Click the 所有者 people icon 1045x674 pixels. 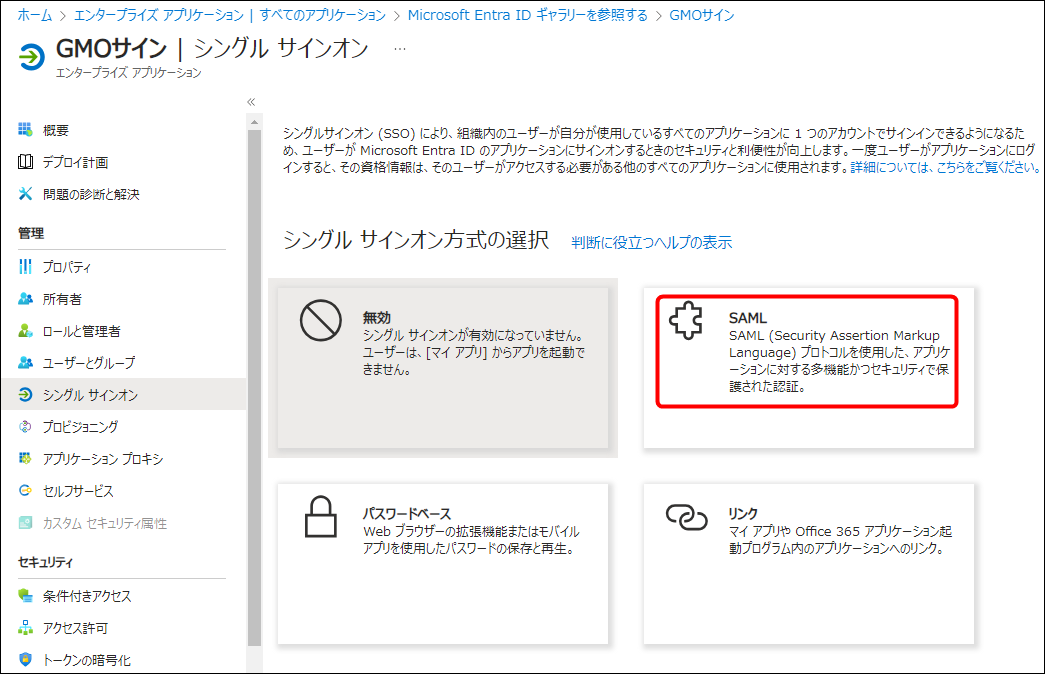(x=25, y=299)
